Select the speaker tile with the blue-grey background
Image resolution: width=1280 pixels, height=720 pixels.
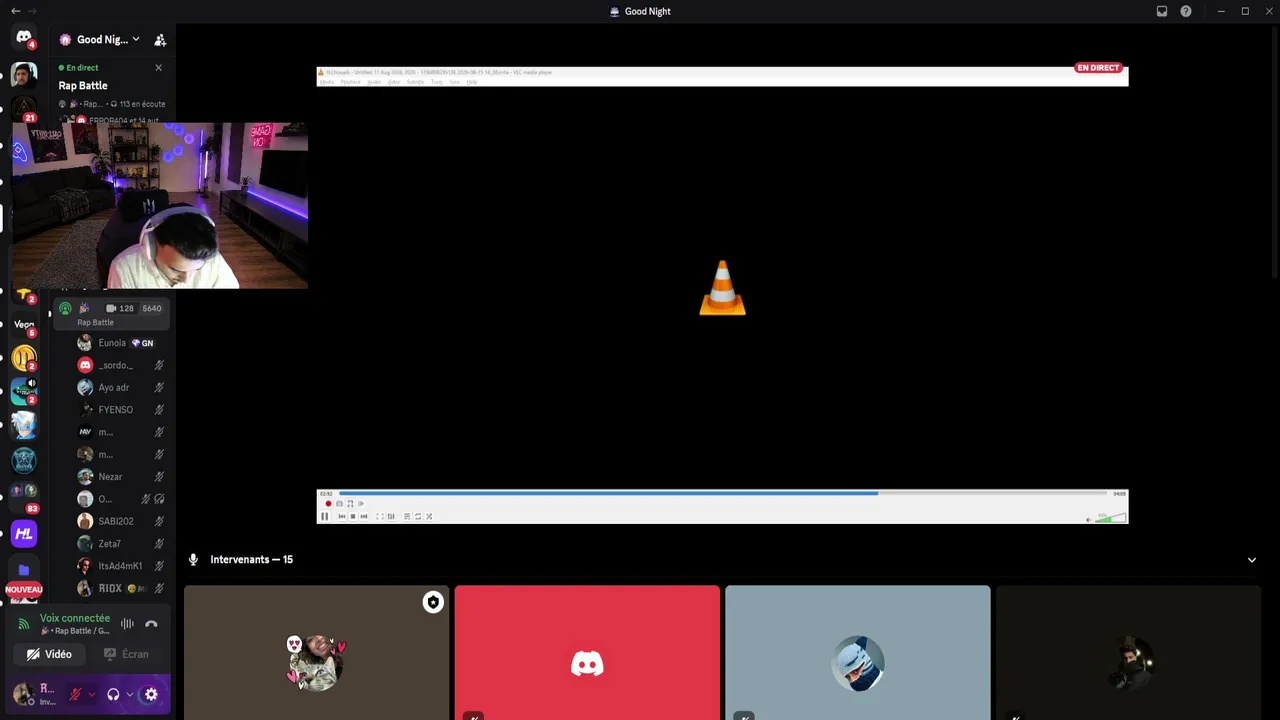point(858,653)
